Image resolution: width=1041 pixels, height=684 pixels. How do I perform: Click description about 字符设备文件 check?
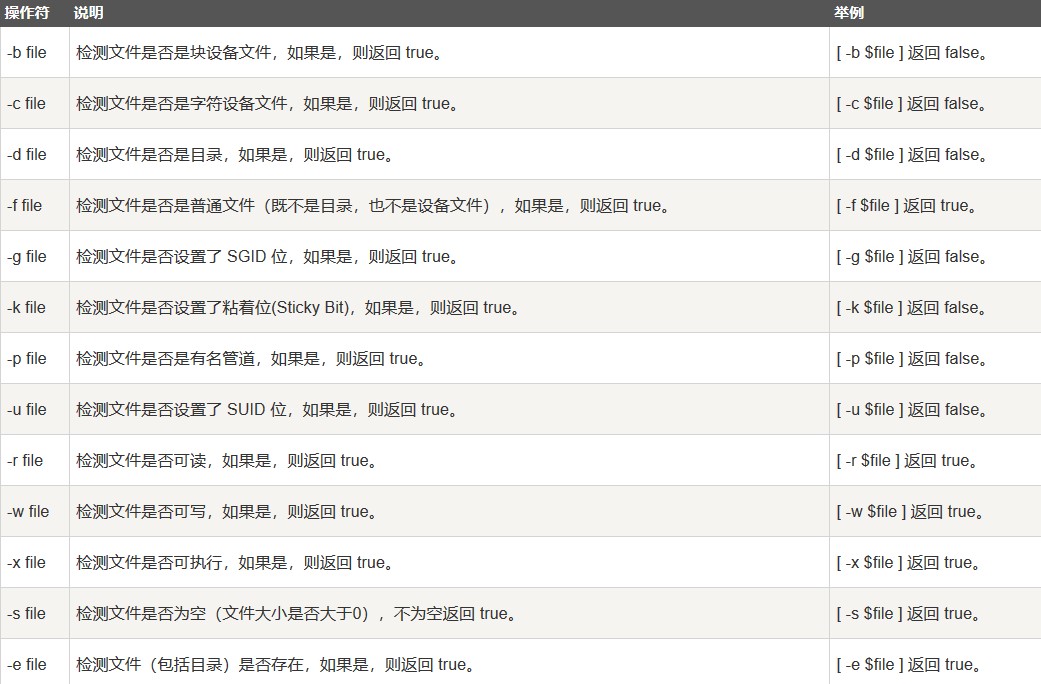[x=267, y=104]
